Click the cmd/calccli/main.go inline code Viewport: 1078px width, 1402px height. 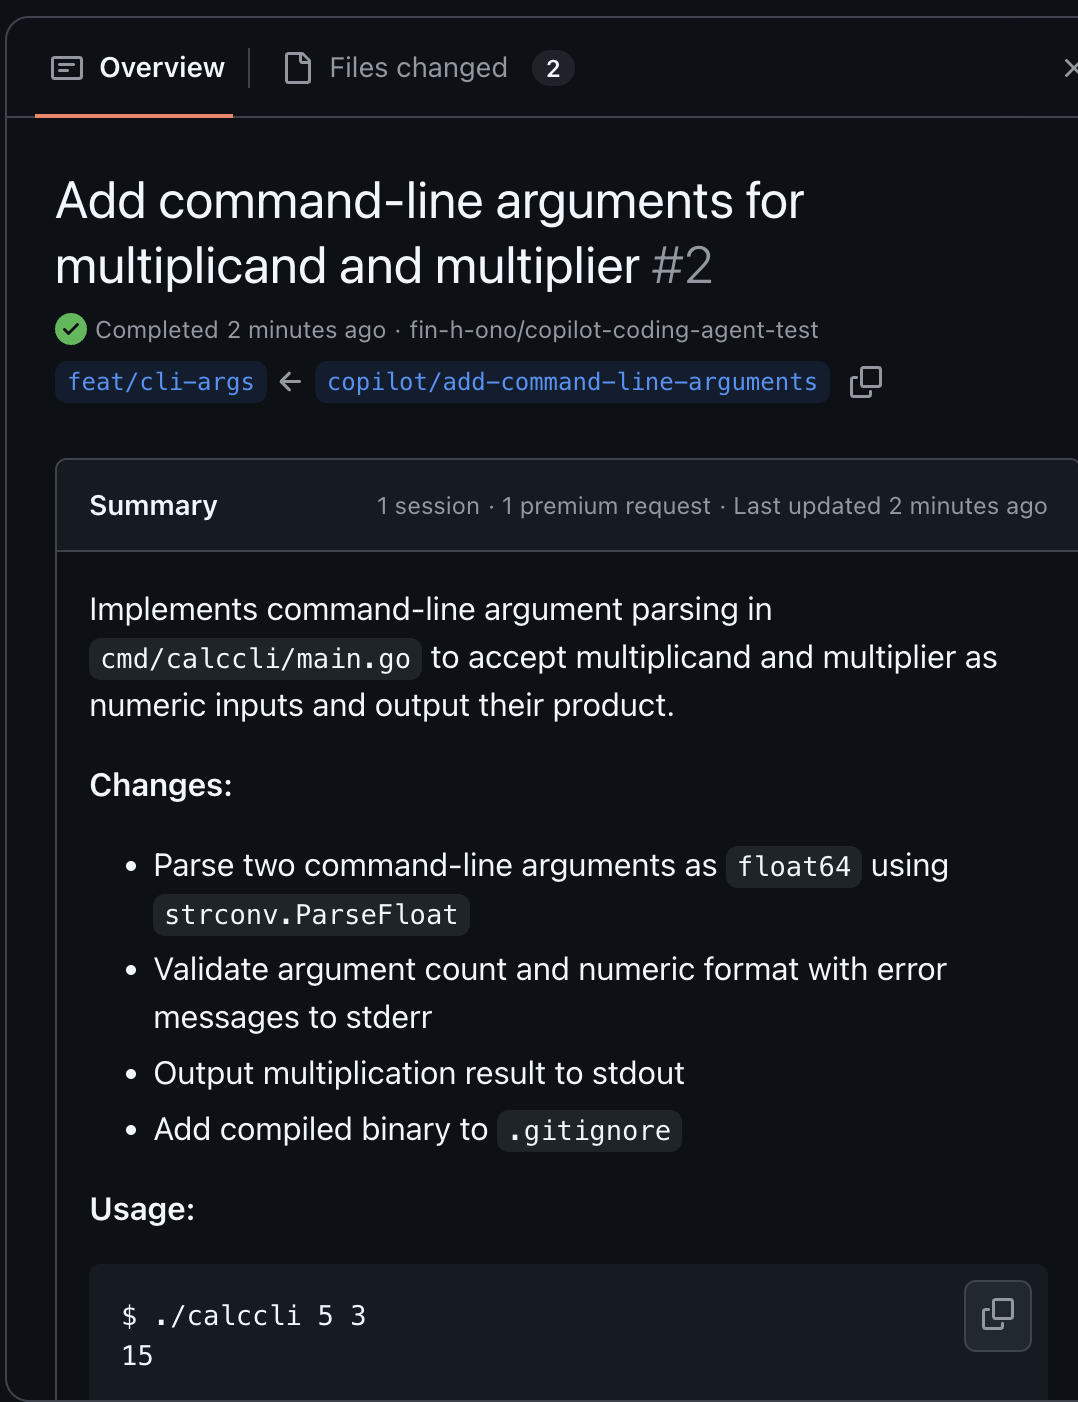click(x=255, y=659)
